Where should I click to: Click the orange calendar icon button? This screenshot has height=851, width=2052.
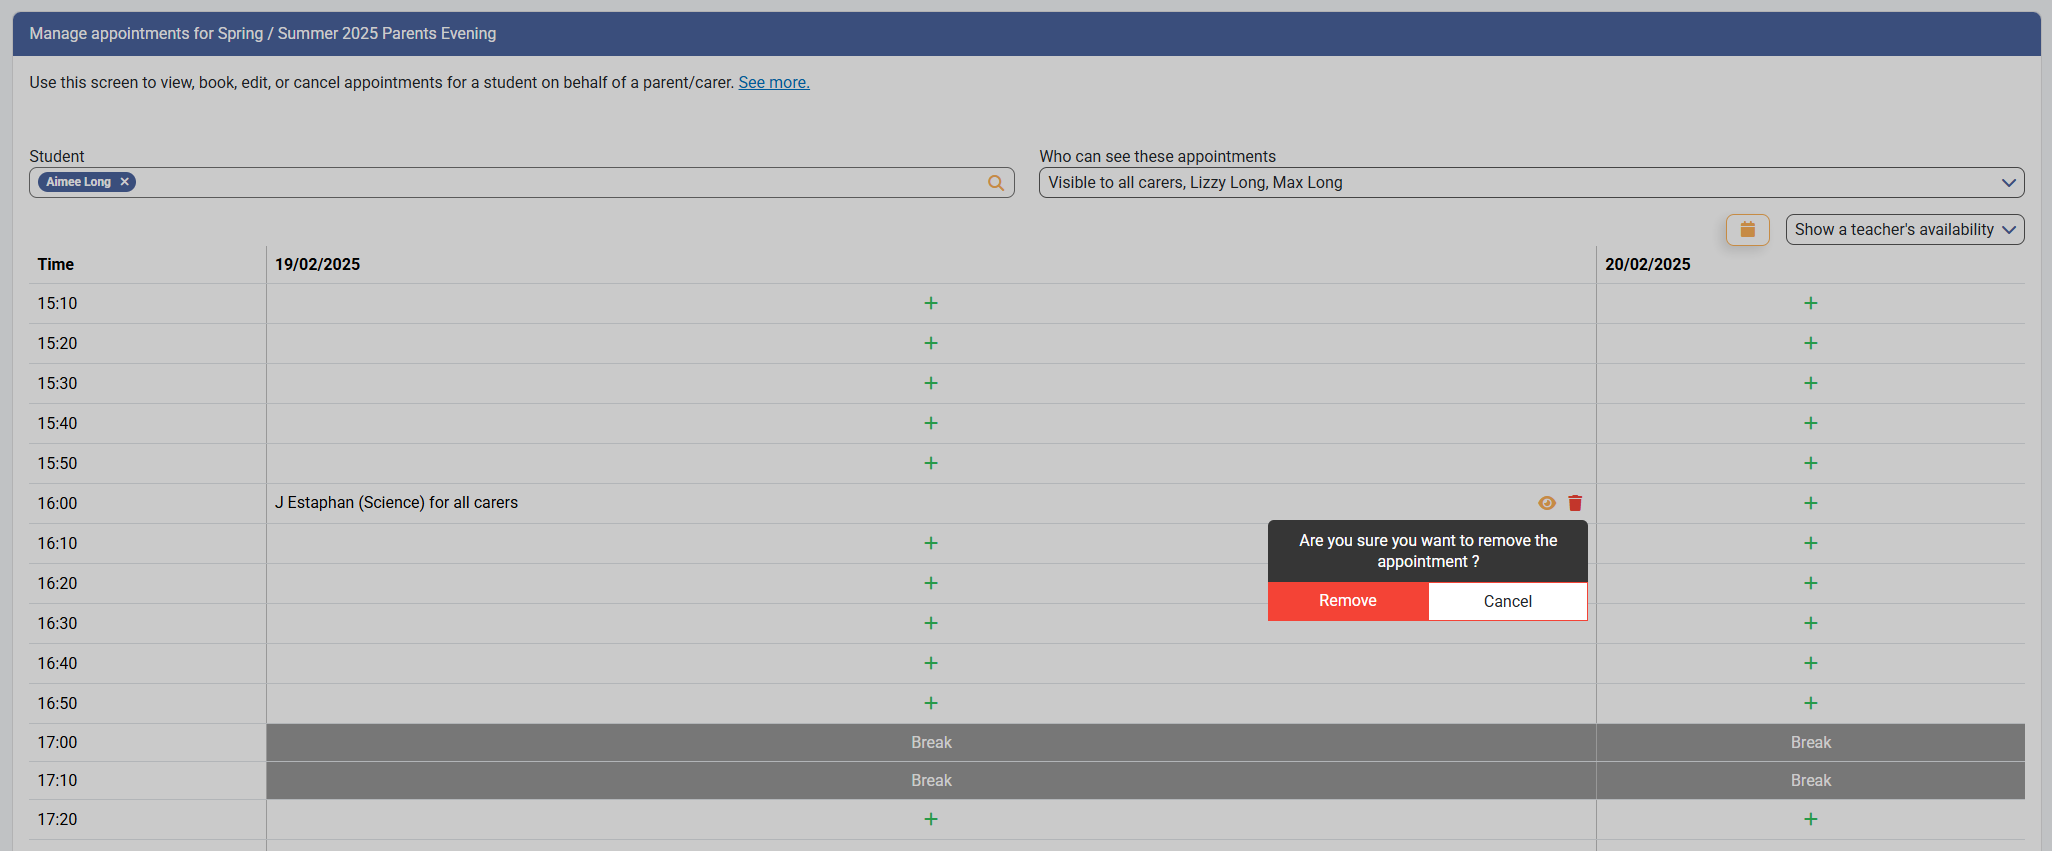coord(1747,230)
